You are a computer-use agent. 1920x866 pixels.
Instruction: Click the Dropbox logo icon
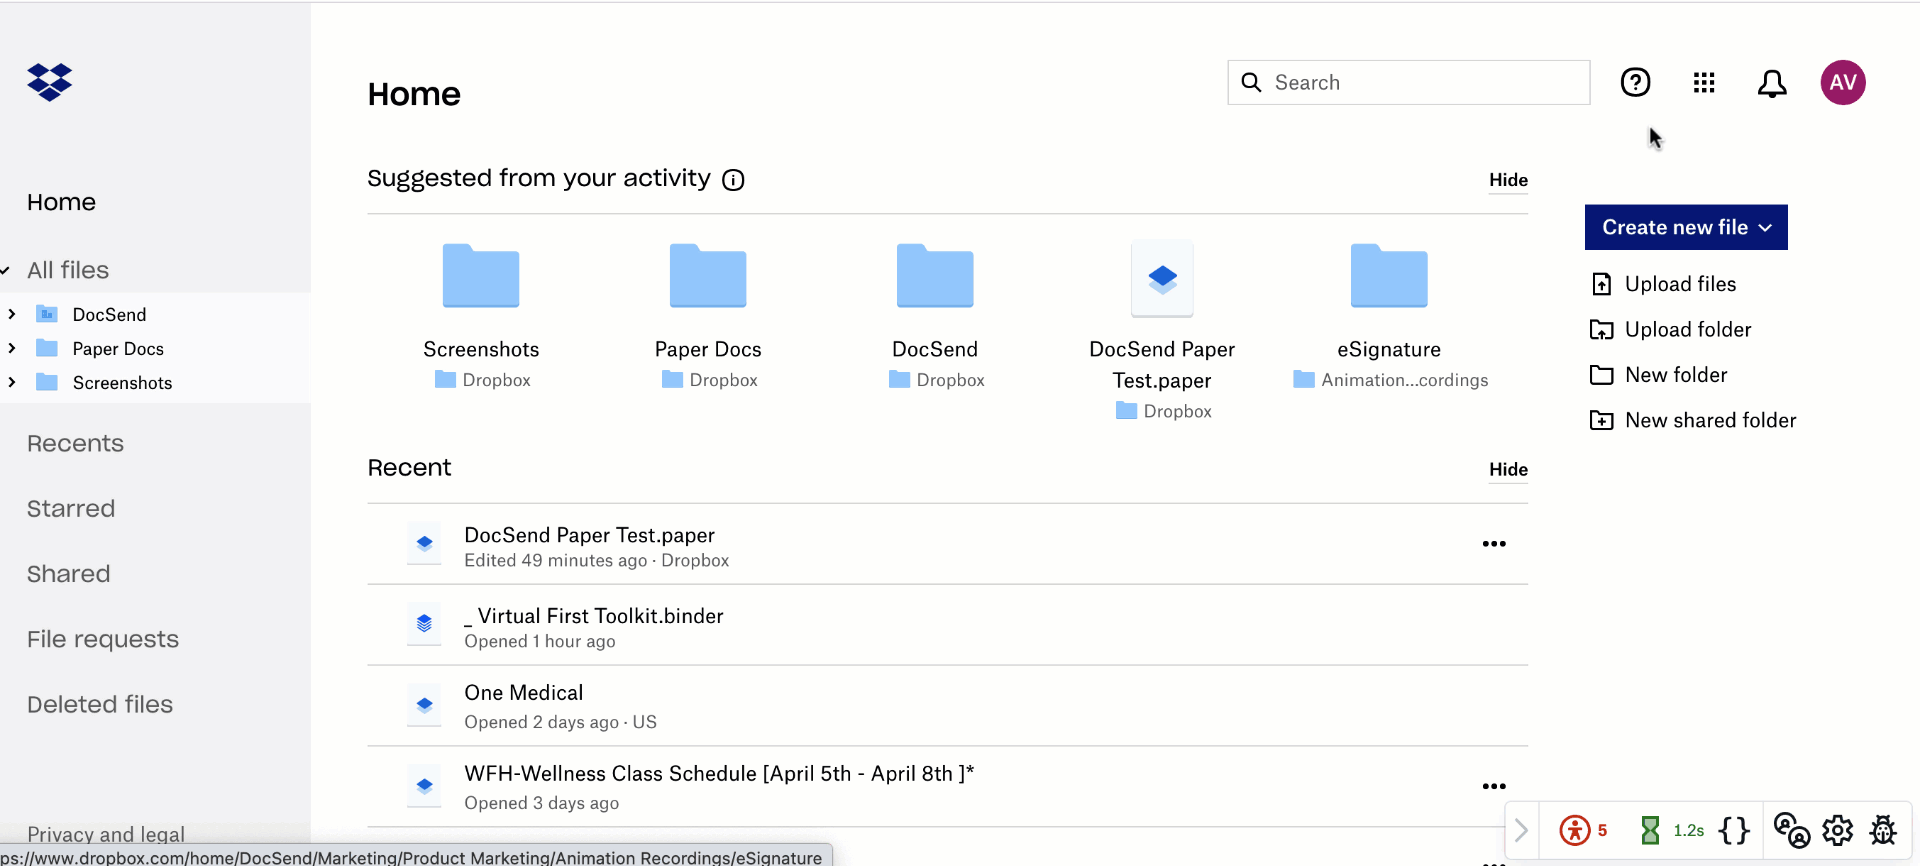tap(50, 82)
